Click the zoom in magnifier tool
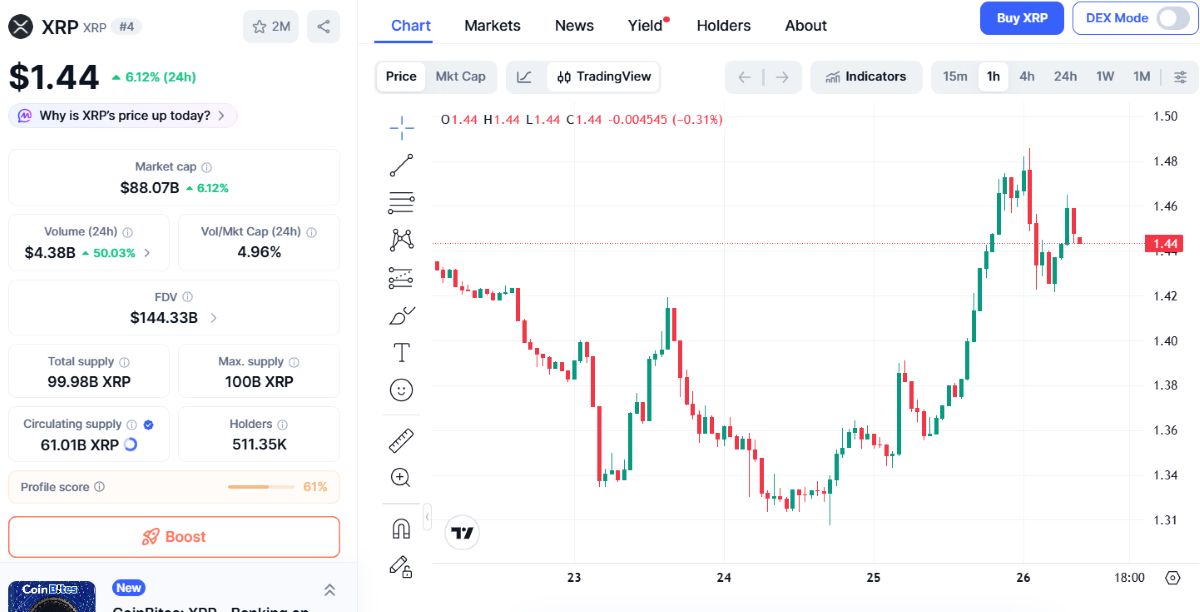 pos(401,477)
